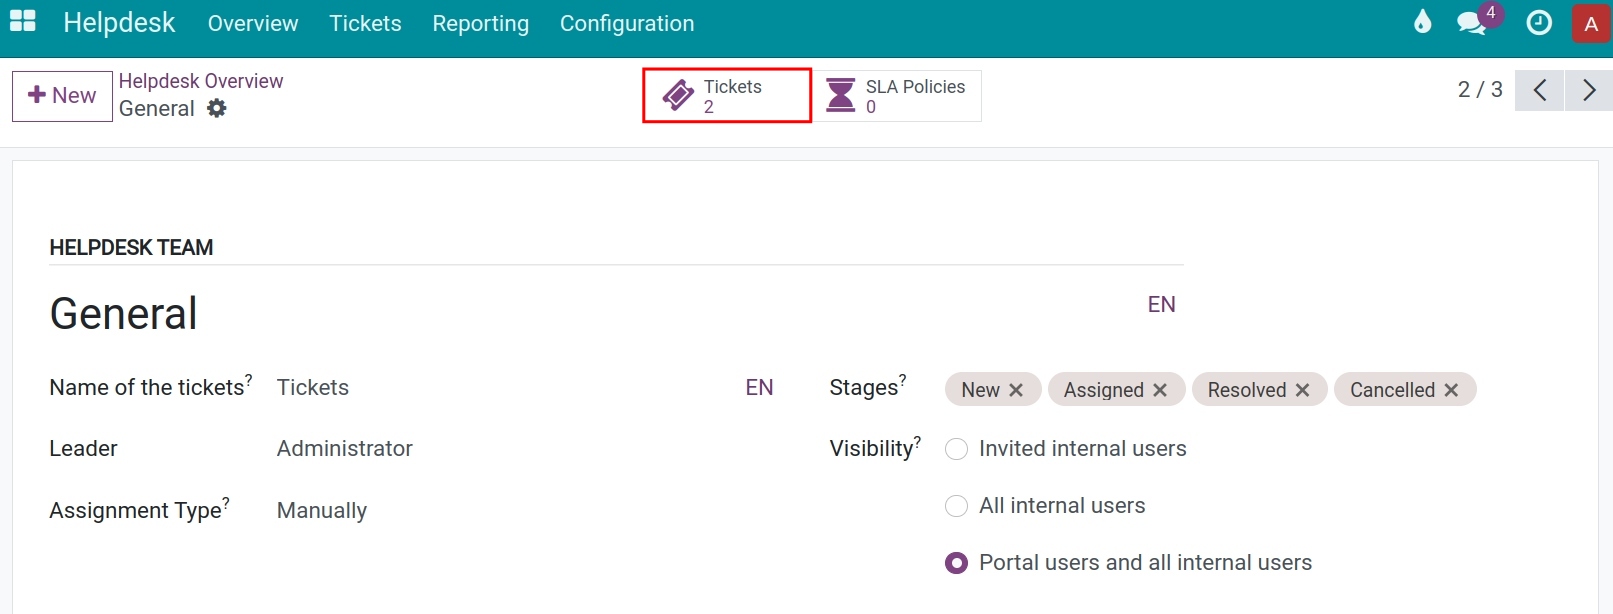
Task: Click the EN translate button for ticket name
Action: (759, 387)
